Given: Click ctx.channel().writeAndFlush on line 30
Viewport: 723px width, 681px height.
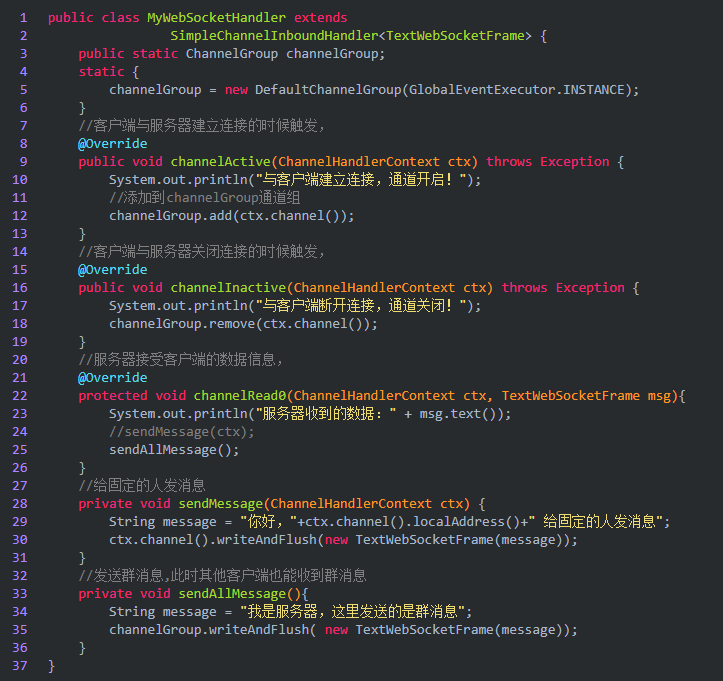Looking at the screenshot, I should (x=213, y=539).
